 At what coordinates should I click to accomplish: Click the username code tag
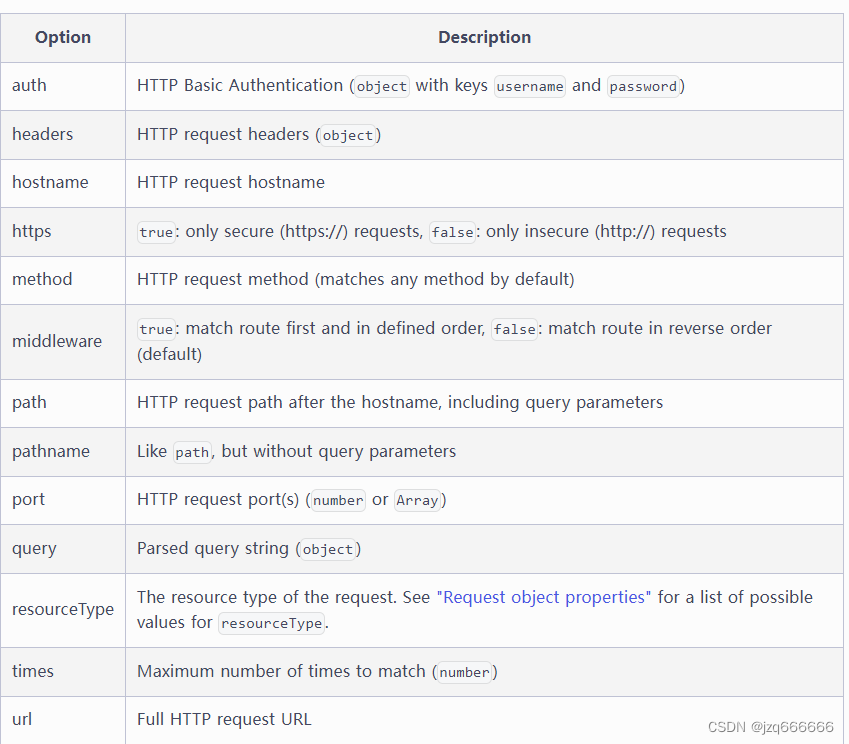pyautogui.click(x=530, y=87)
